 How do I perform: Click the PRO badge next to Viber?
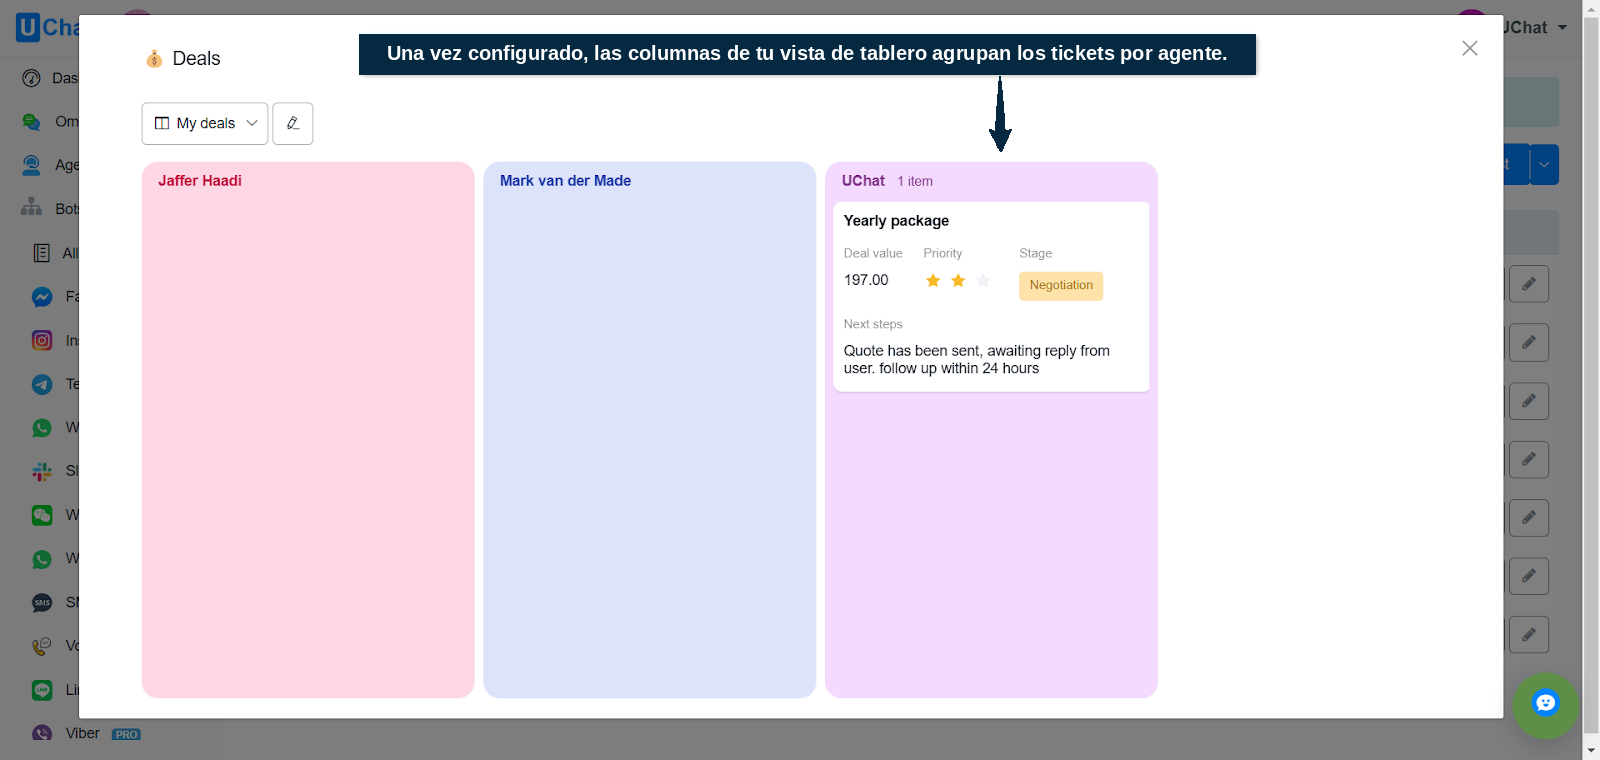tap(126, 734)
